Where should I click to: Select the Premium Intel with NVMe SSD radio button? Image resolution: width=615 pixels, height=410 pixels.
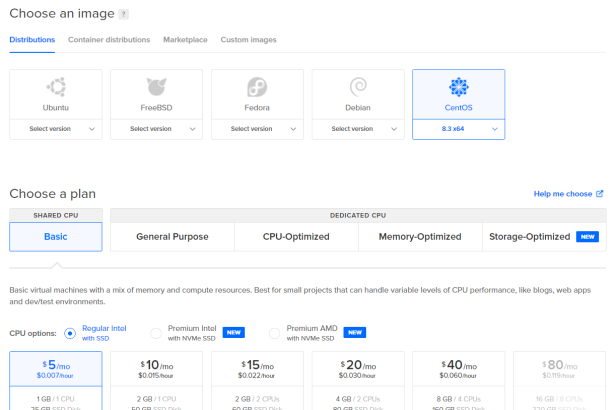156,333
